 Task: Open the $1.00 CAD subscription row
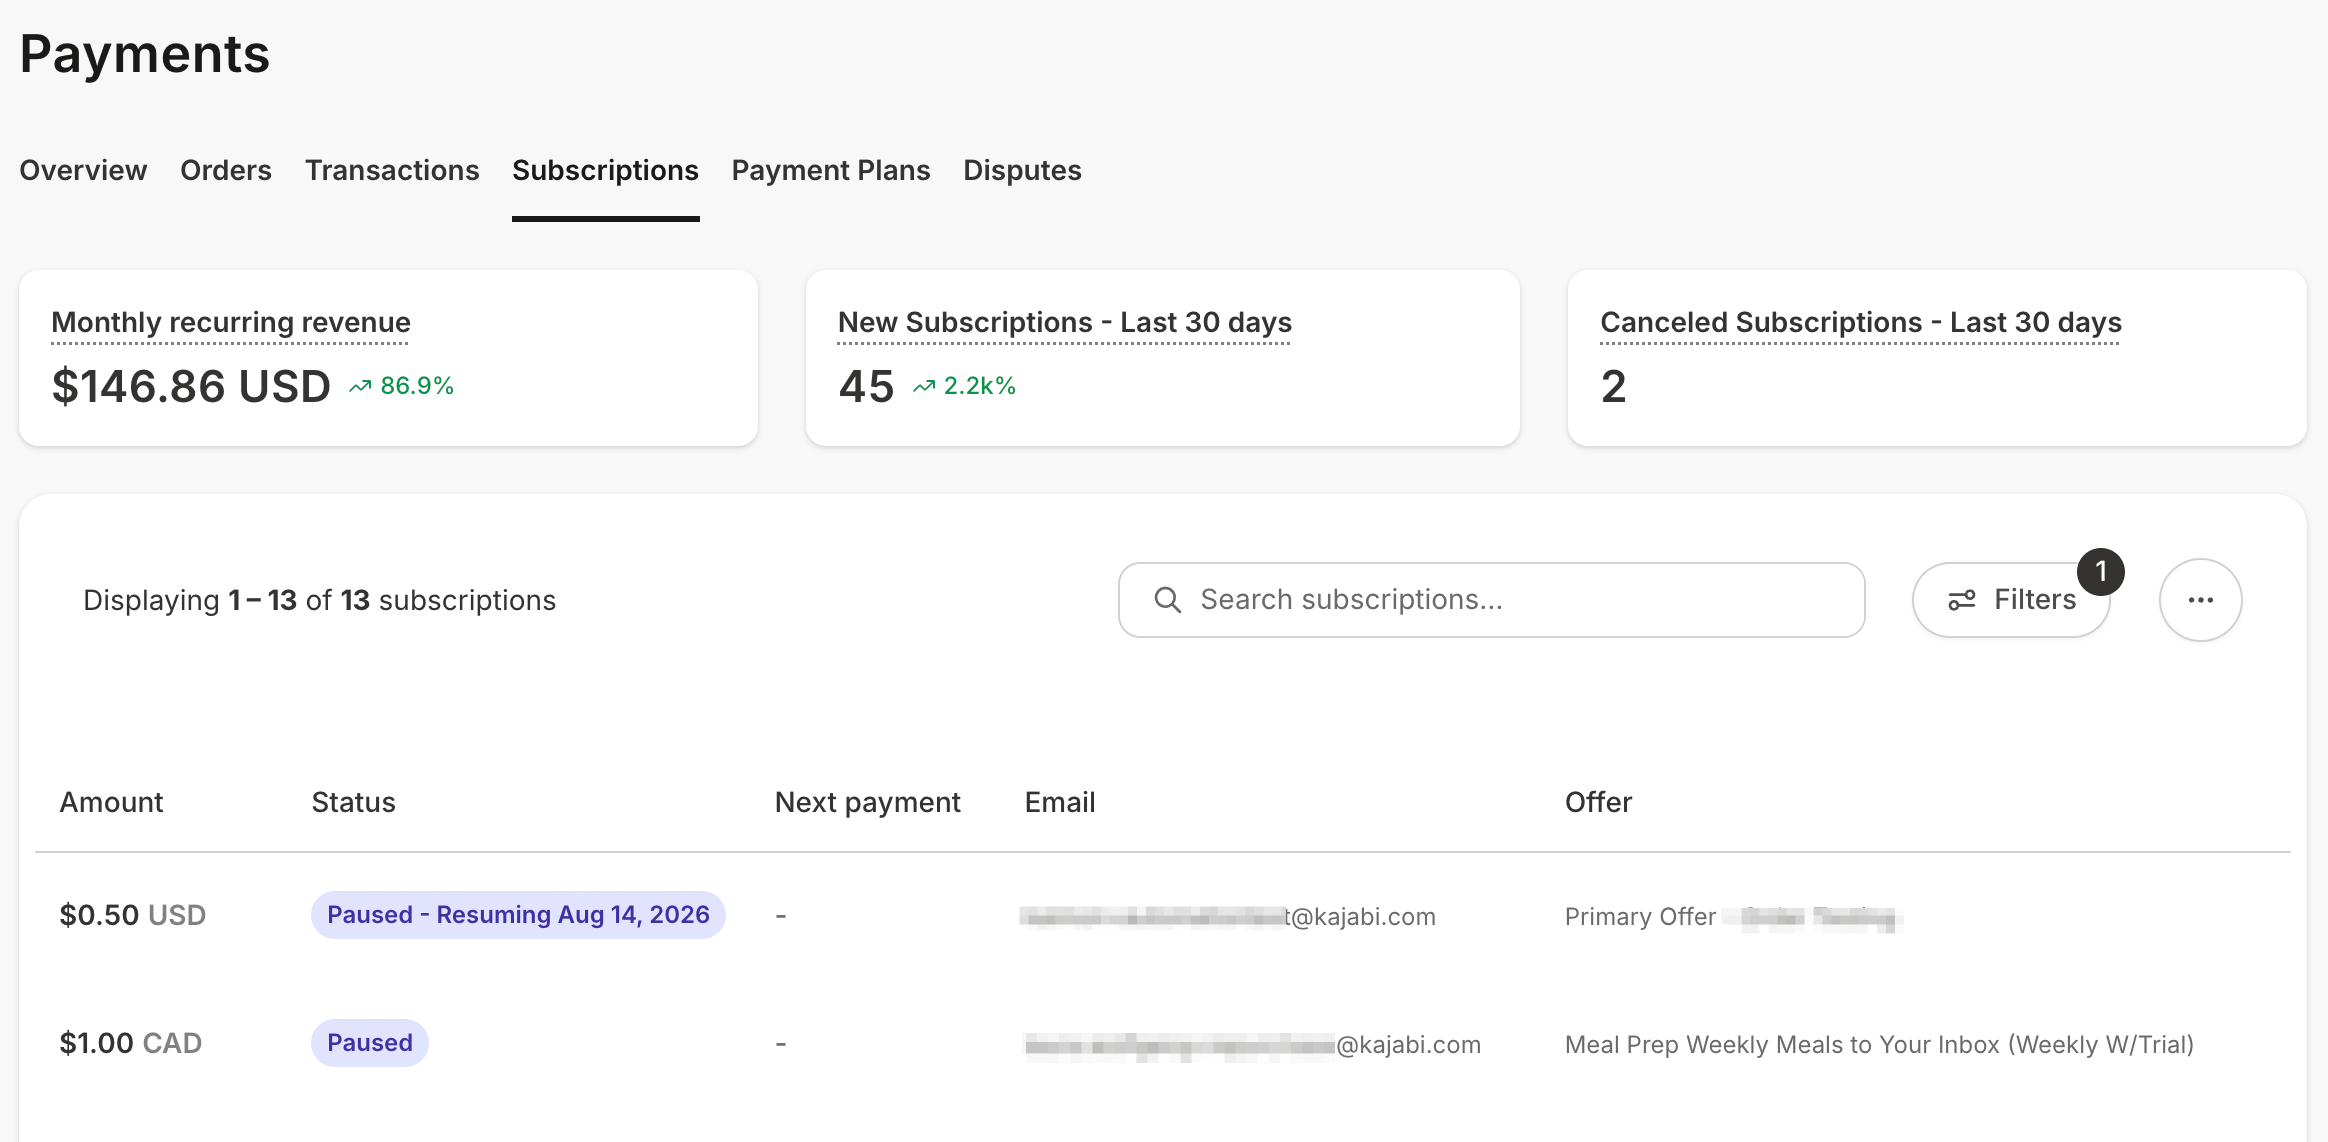[x=1163, y=1044]
